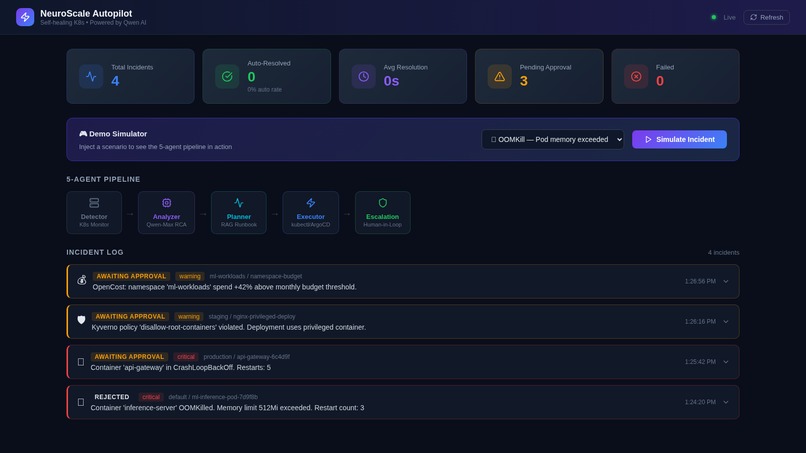Click the game controller Demo Simulator icon
This screenshot has width=806, height=453.
pyautogui.click(x=83, y=134)
